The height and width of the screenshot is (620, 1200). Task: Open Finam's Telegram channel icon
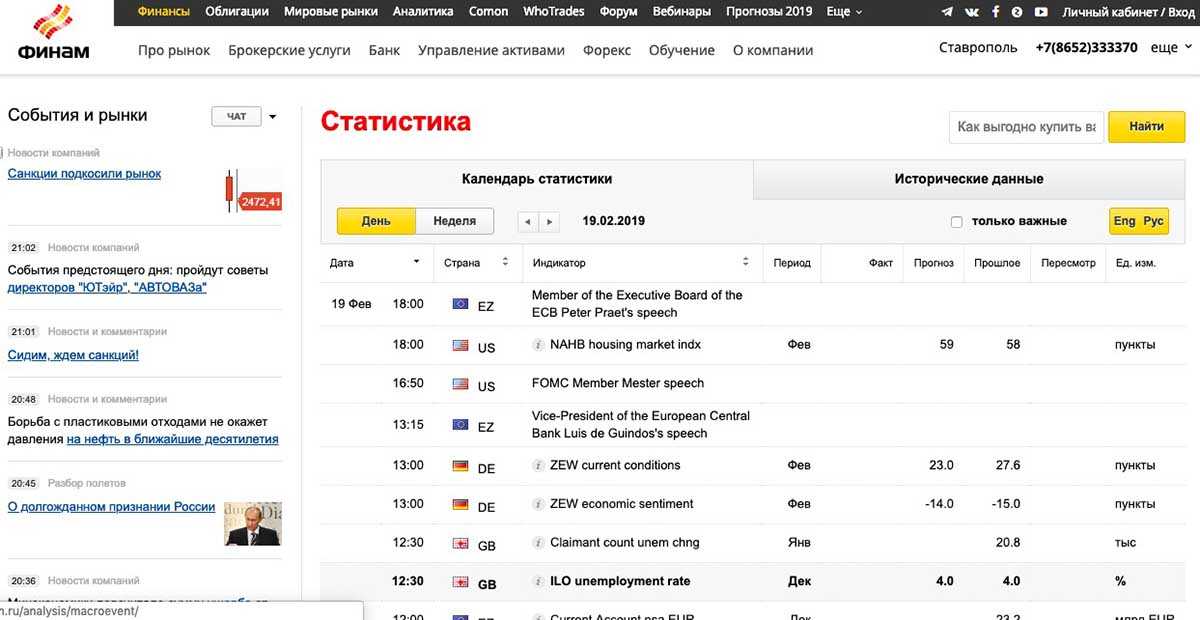947,12
